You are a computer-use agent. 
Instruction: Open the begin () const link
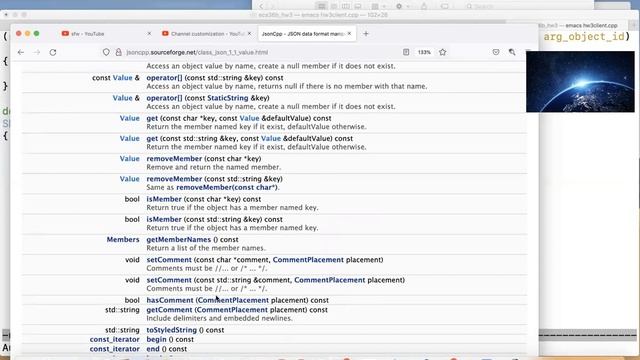tap(156, 340)
